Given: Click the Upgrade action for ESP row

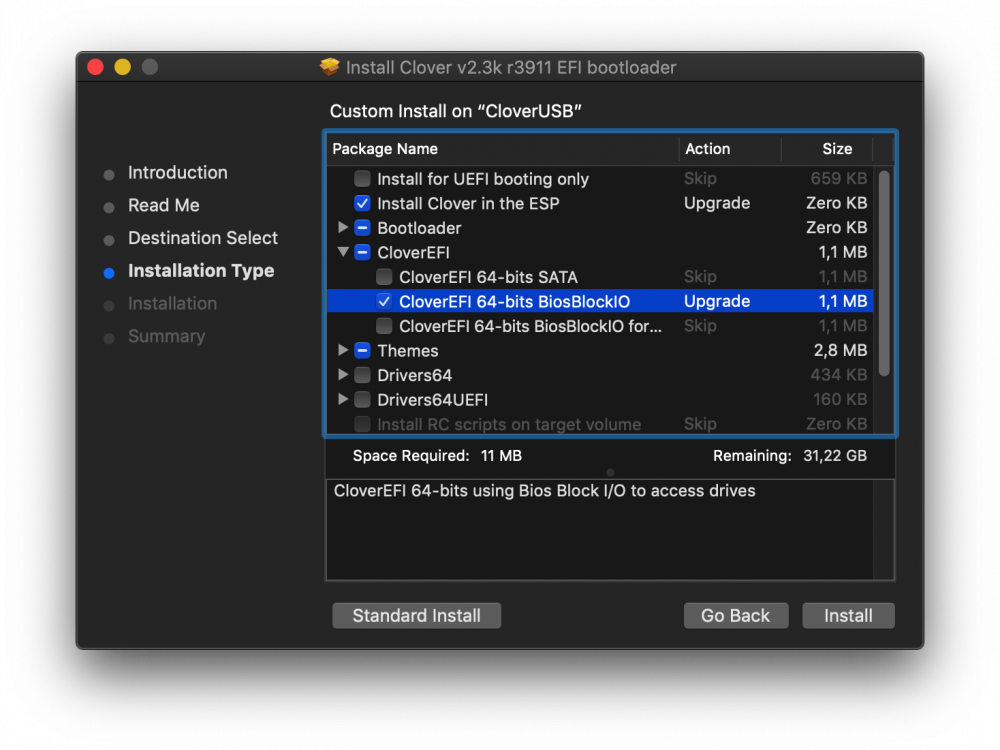Looking at the screenshot, I should 717,203.
